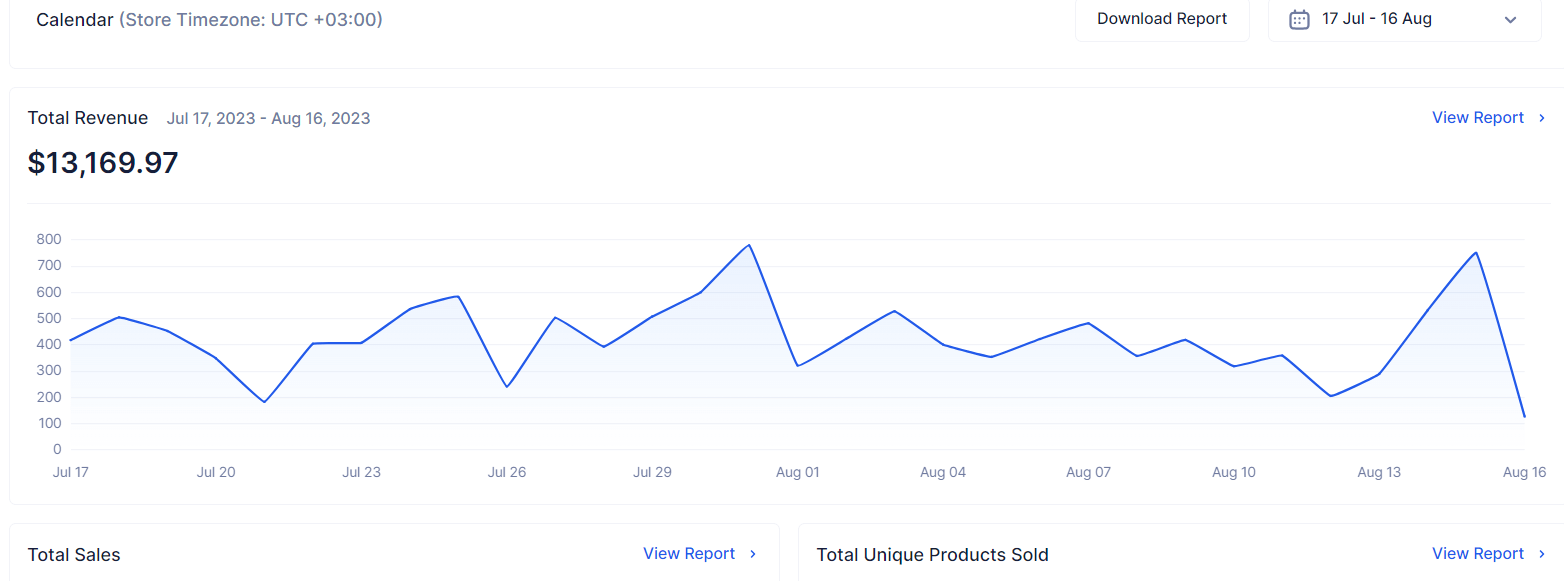Click the 800 value on the y-axis
This screenshot has width=1564, height=581.
click(49, 239)
